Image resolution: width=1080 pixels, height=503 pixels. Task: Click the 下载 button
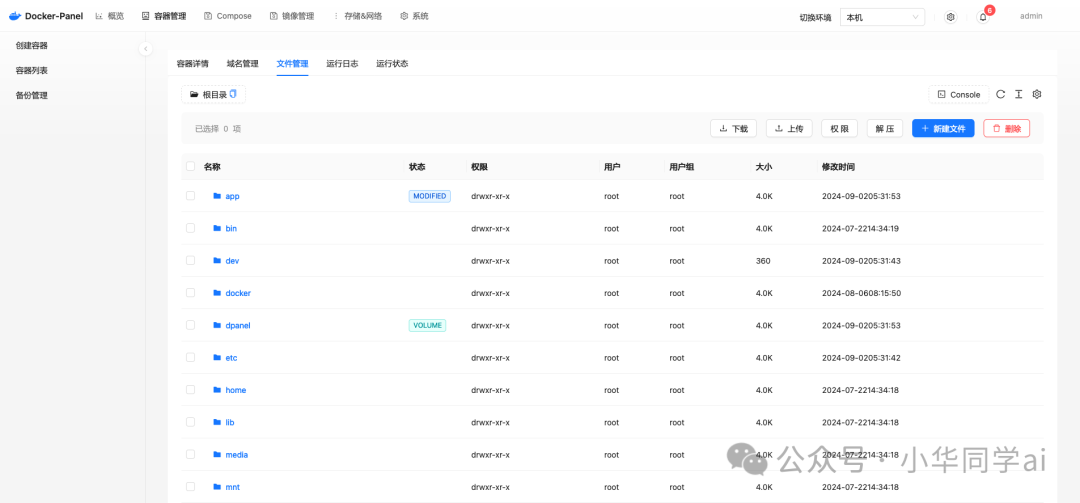(734, 128)
